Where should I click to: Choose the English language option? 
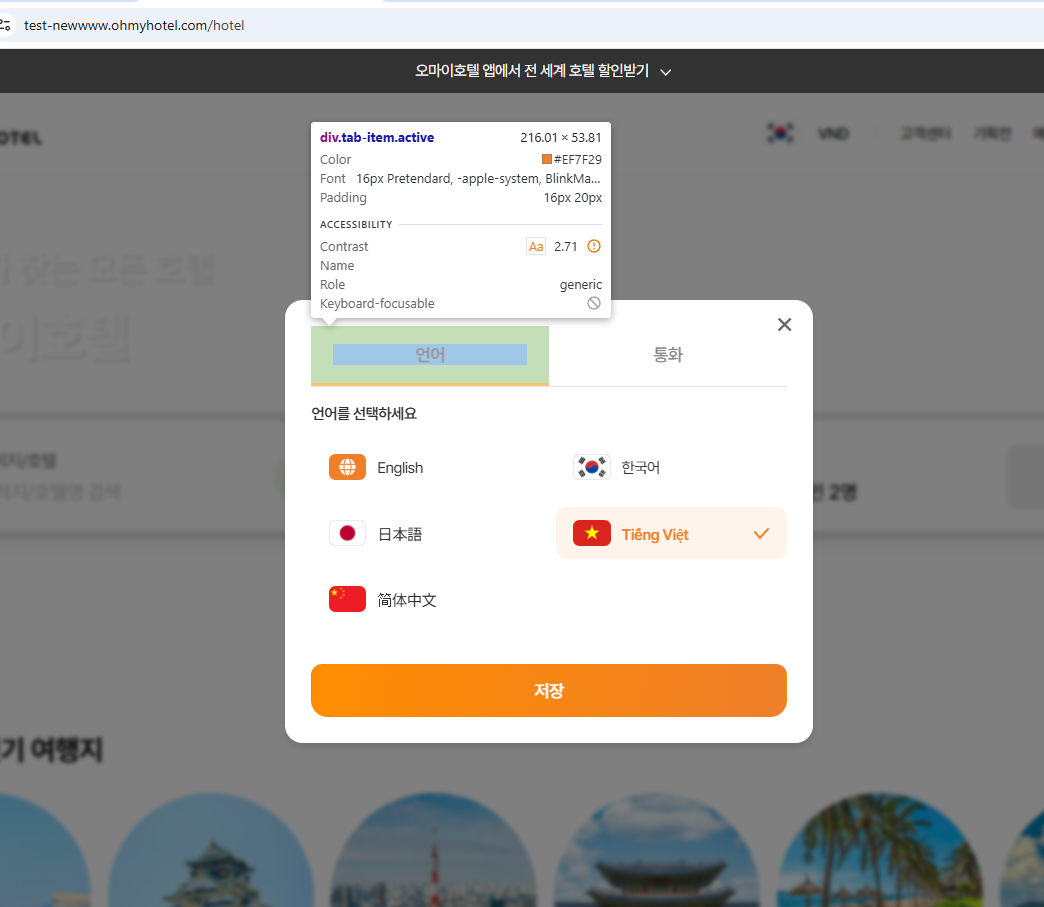(x=432, y=467)
